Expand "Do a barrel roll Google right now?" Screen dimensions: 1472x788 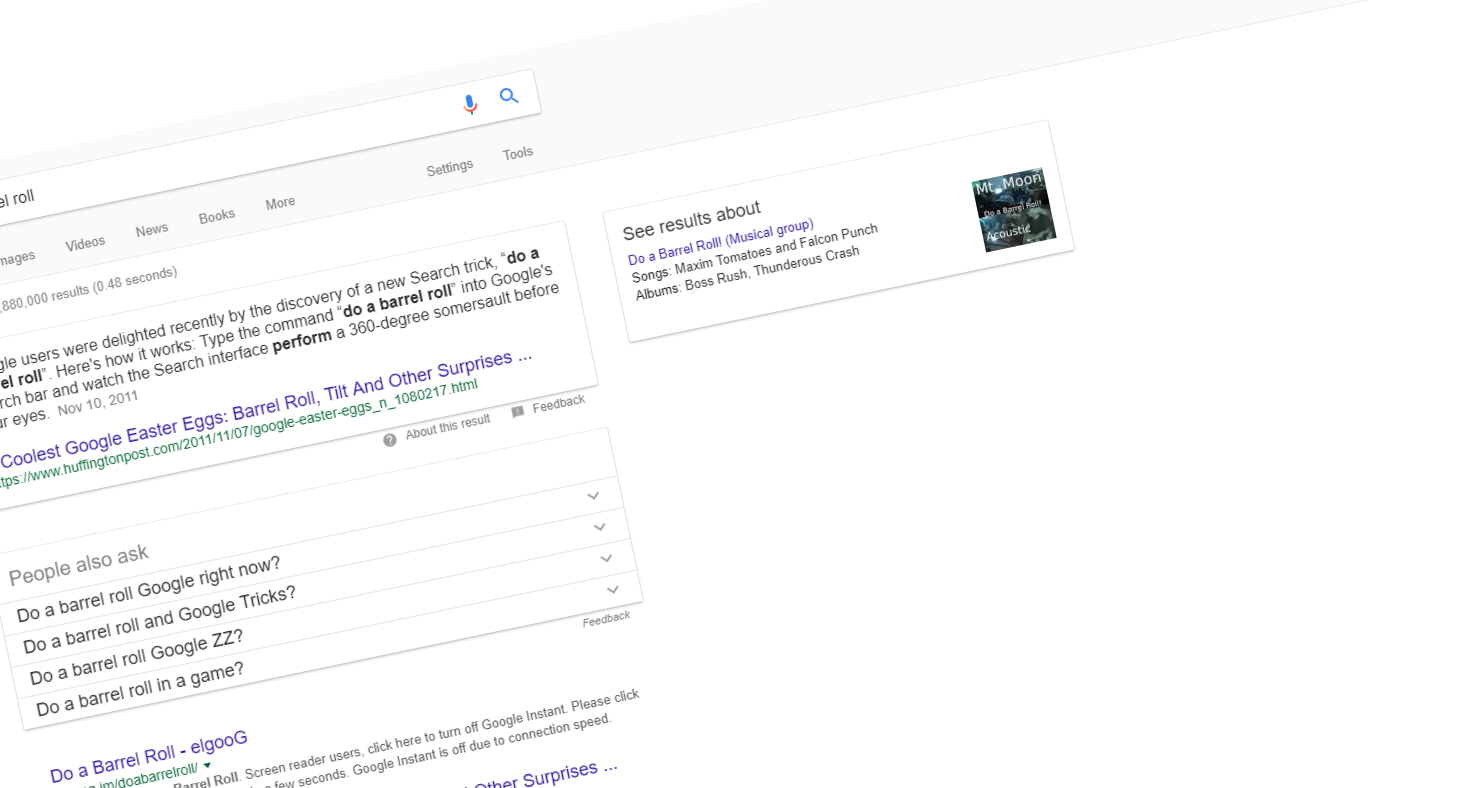311,543
